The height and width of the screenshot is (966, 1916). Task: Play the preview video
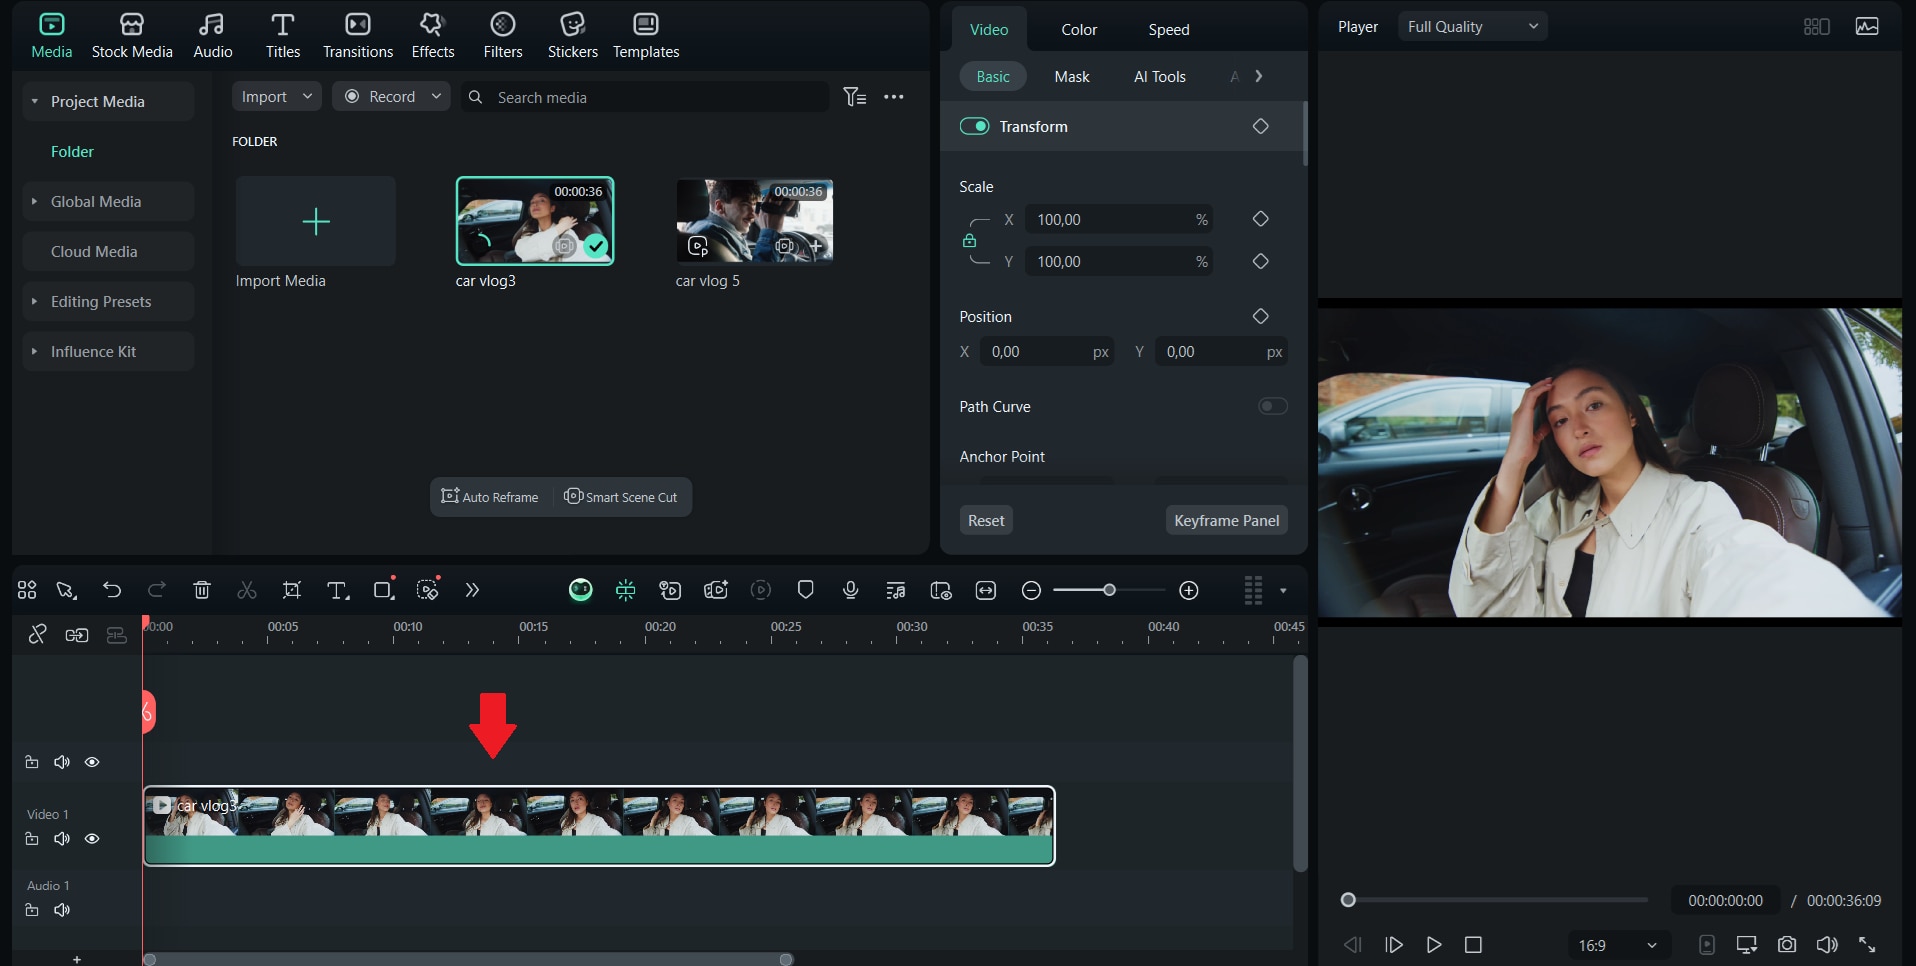coord(1433,944)
